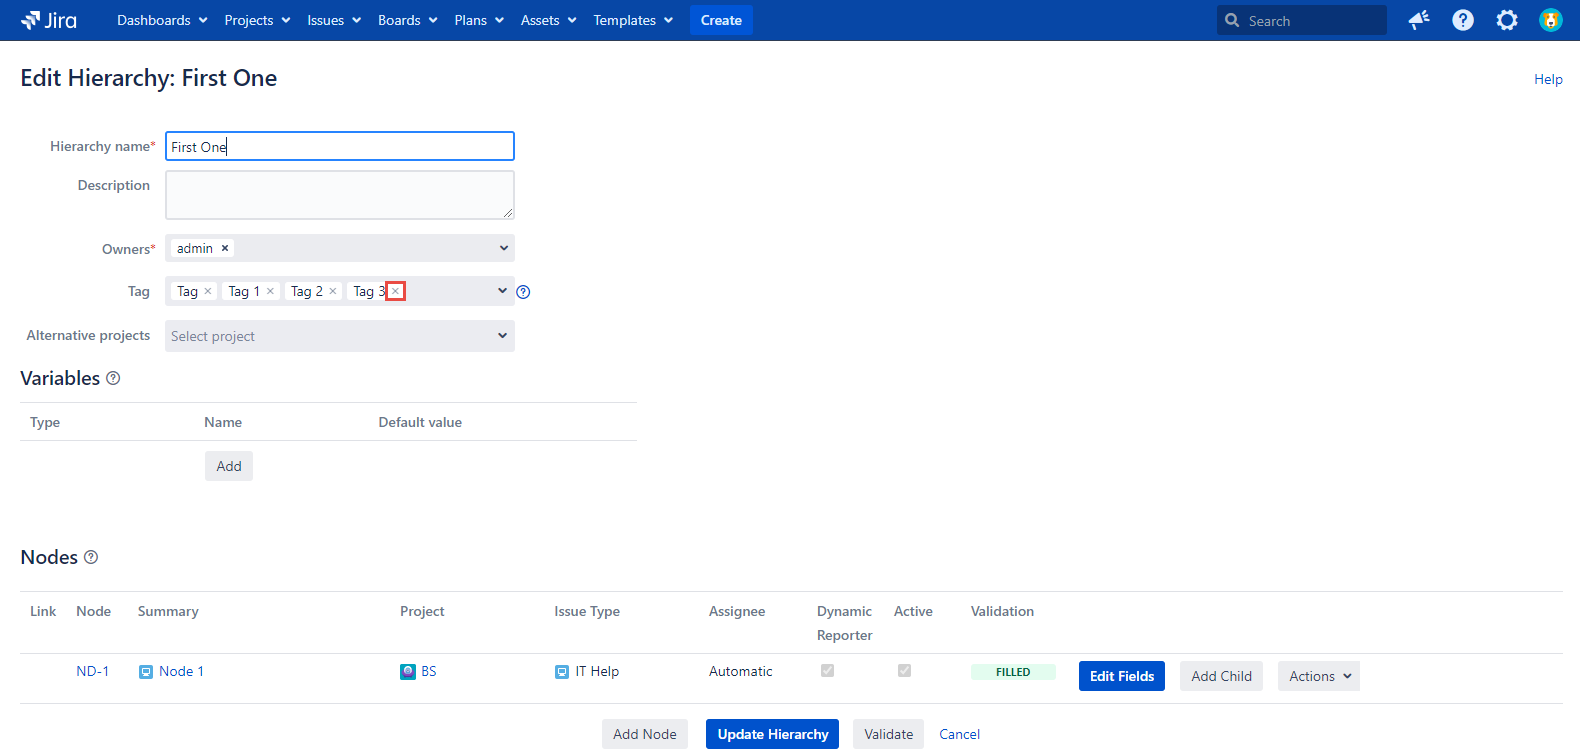Open the settings gear menu
Screen dimensions: 1580x752
click(1506, 20)
